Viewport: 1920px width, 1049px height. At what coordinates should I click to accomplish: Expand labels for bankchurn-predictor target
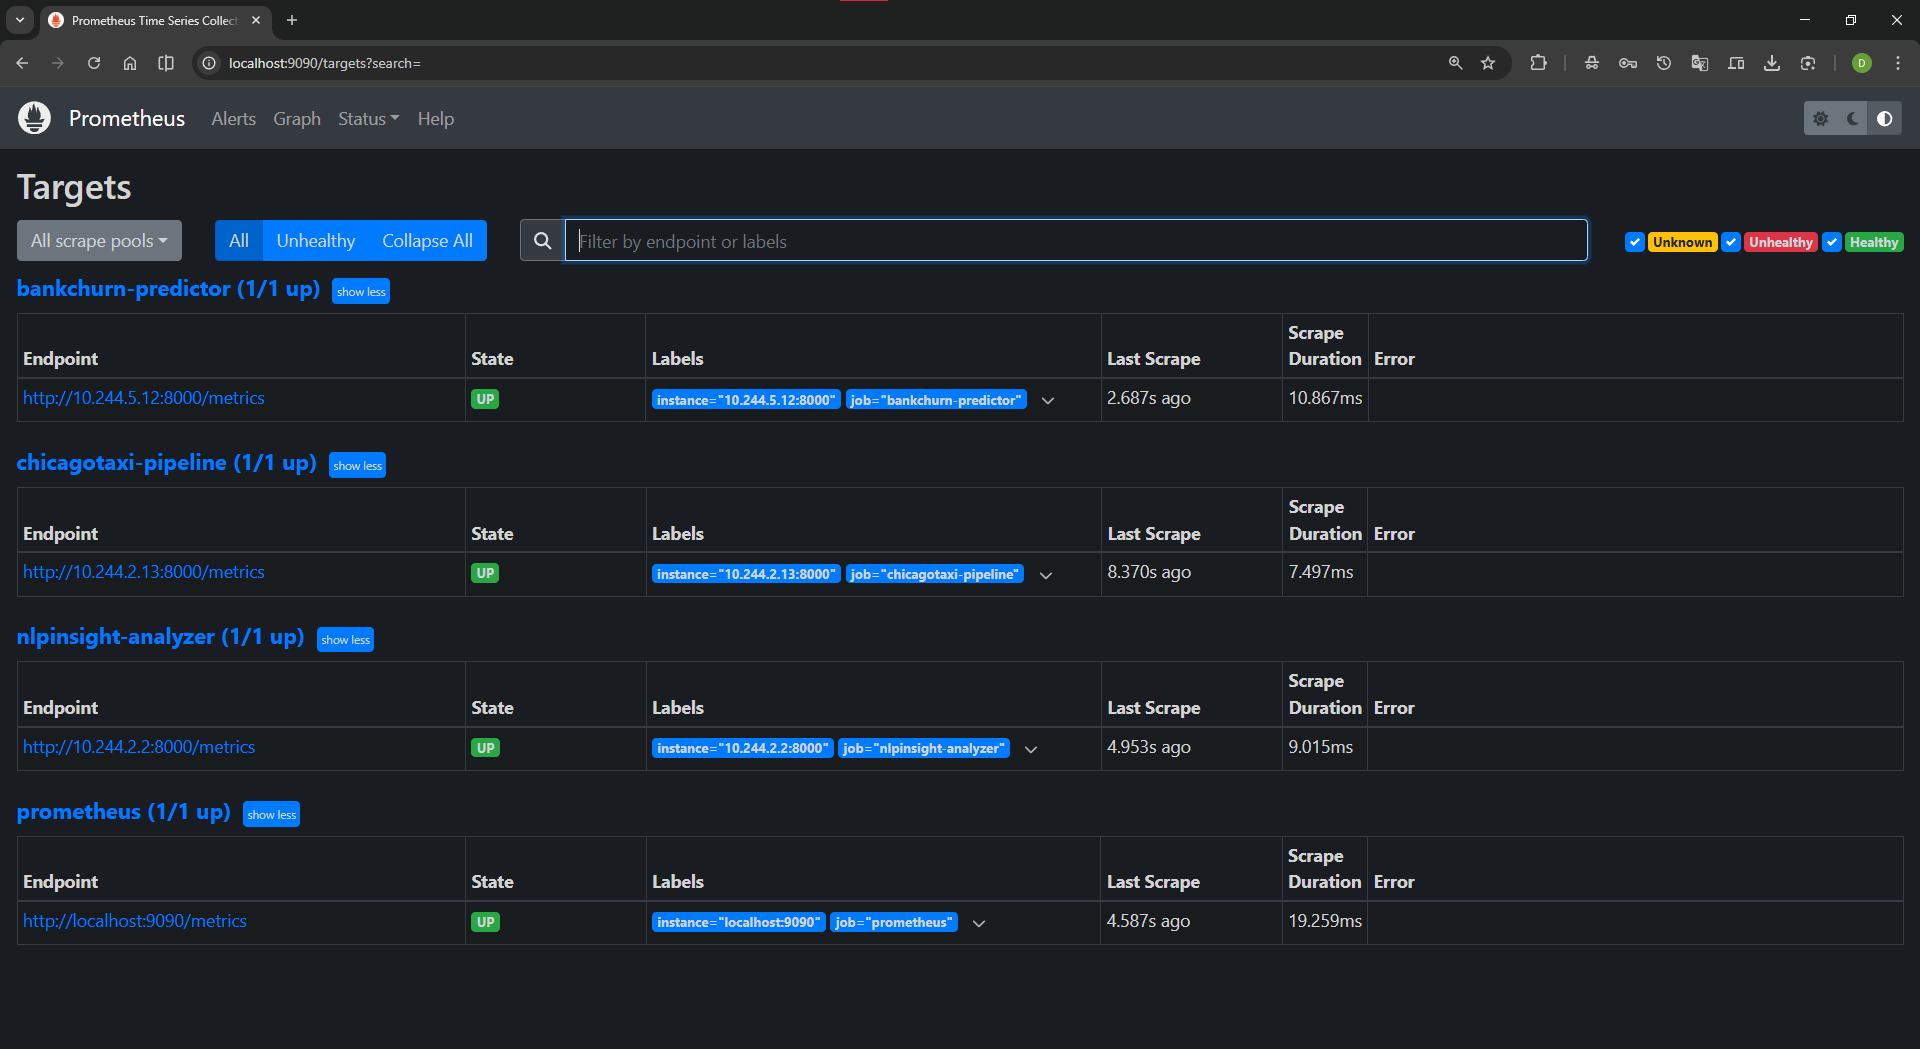pyautogui.click(x=1048, y=401)
